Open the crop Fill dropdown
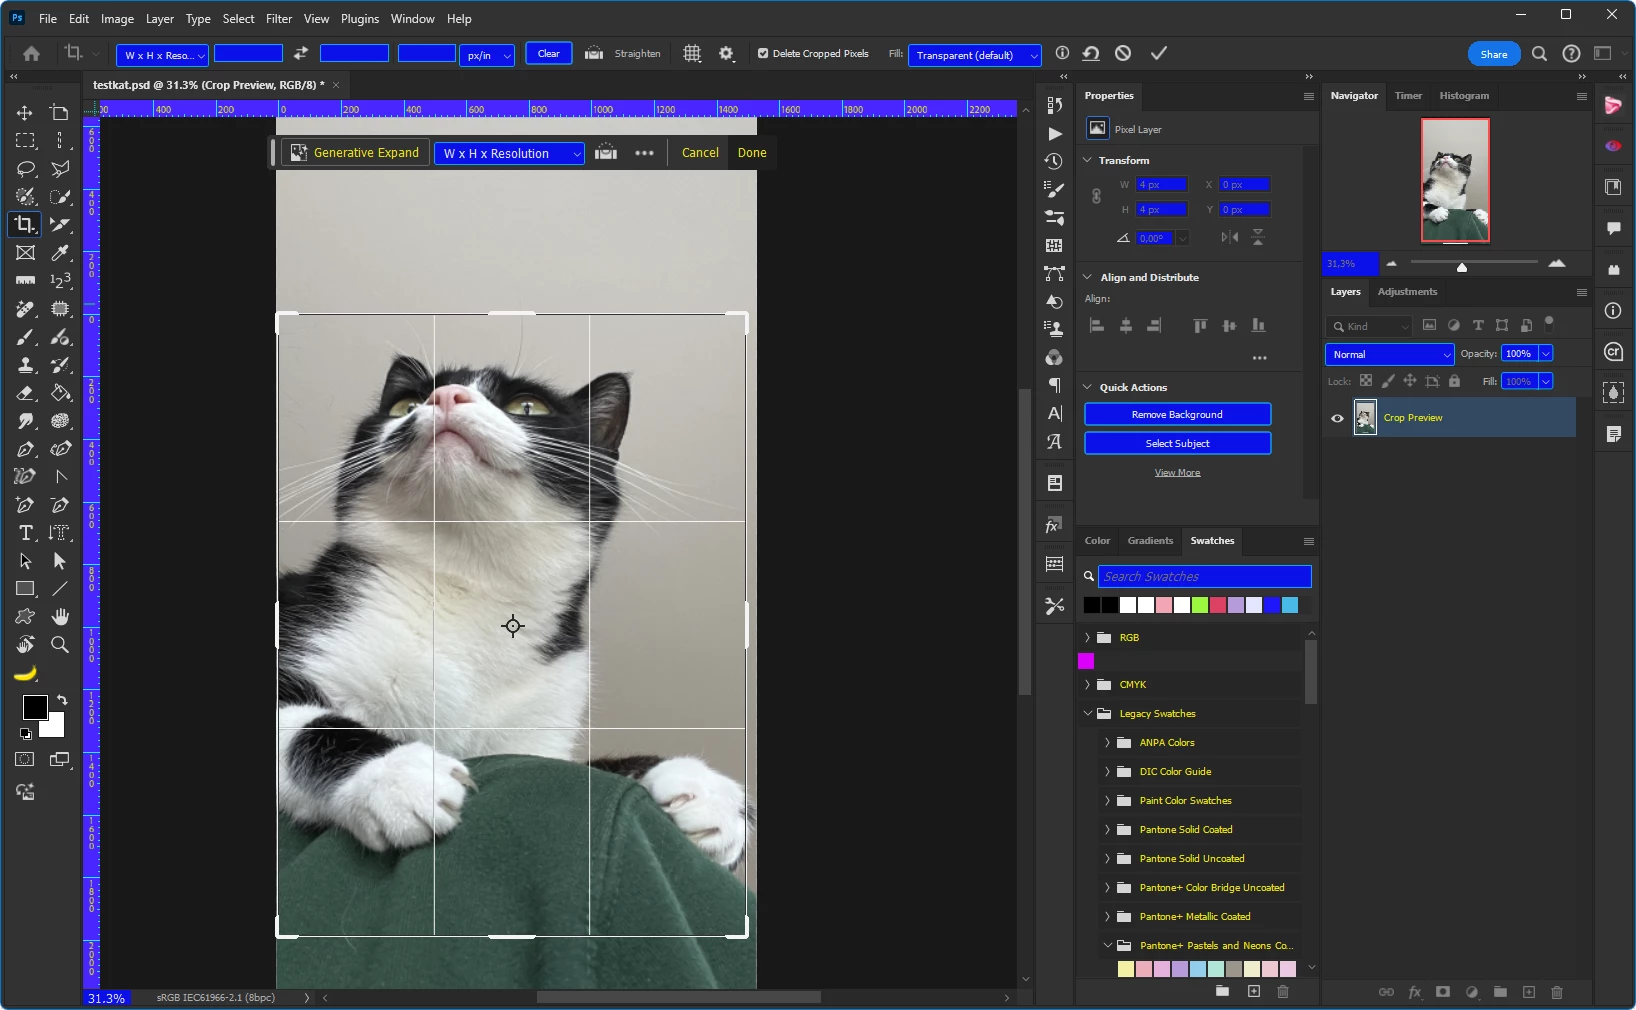 [975, 55]
